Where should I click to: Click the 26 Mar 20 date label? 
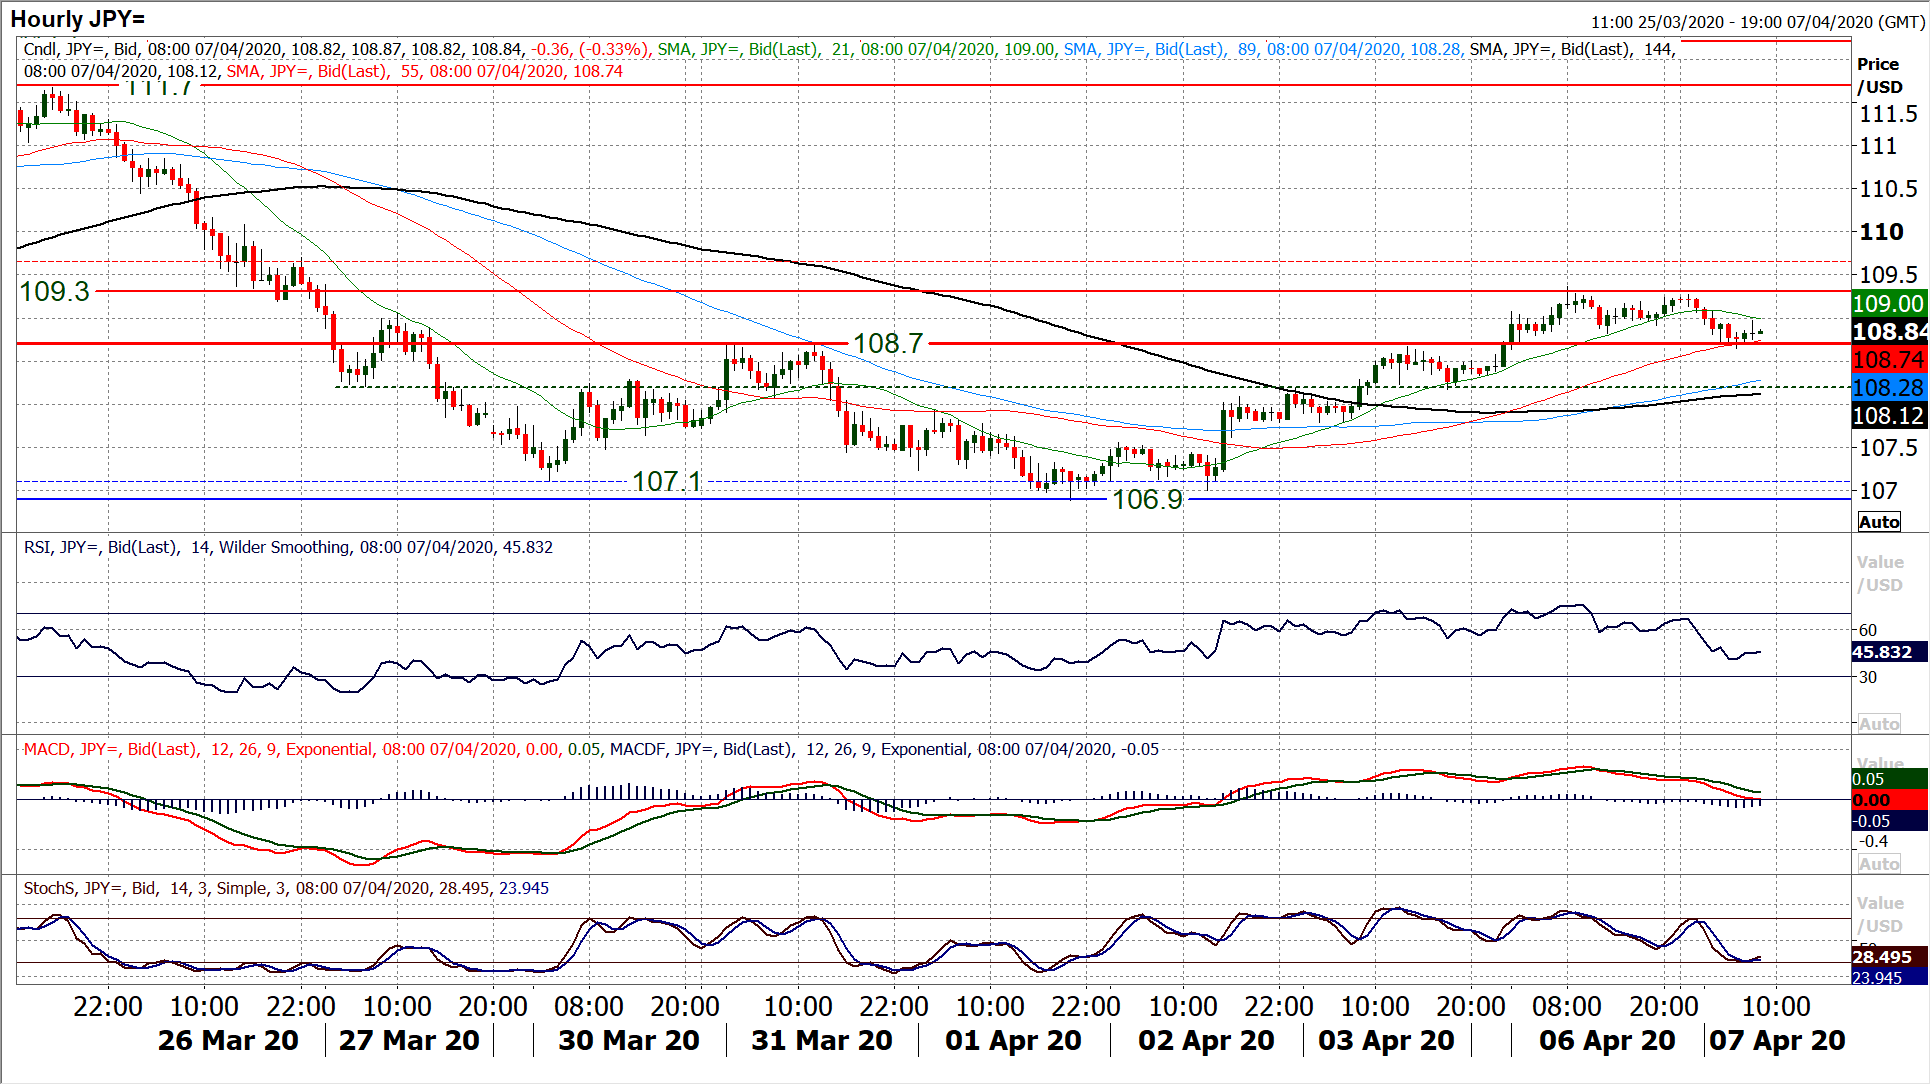click(x=228, y=1041)
